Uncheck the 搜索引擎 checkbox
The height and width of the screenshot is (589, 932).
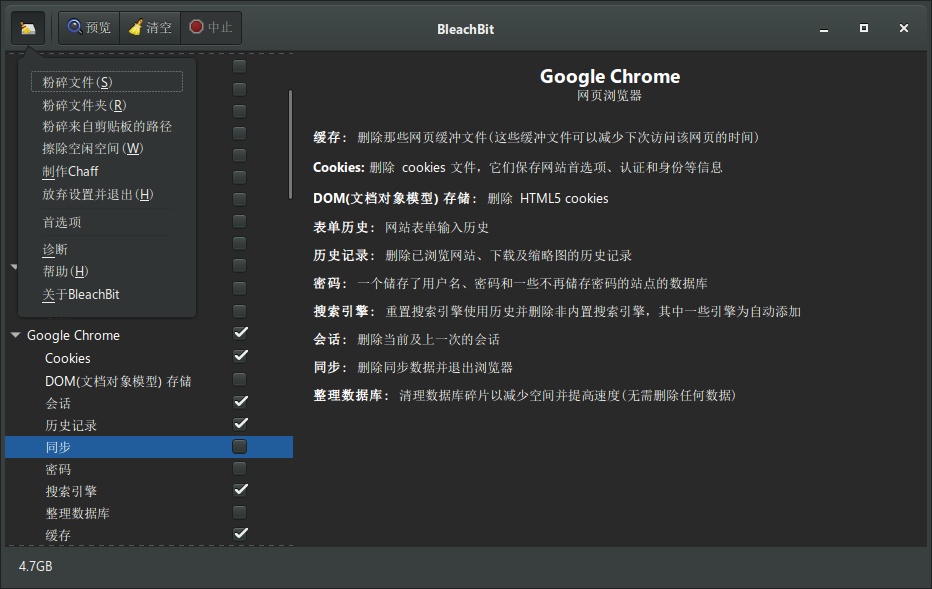tap(240, 490)
